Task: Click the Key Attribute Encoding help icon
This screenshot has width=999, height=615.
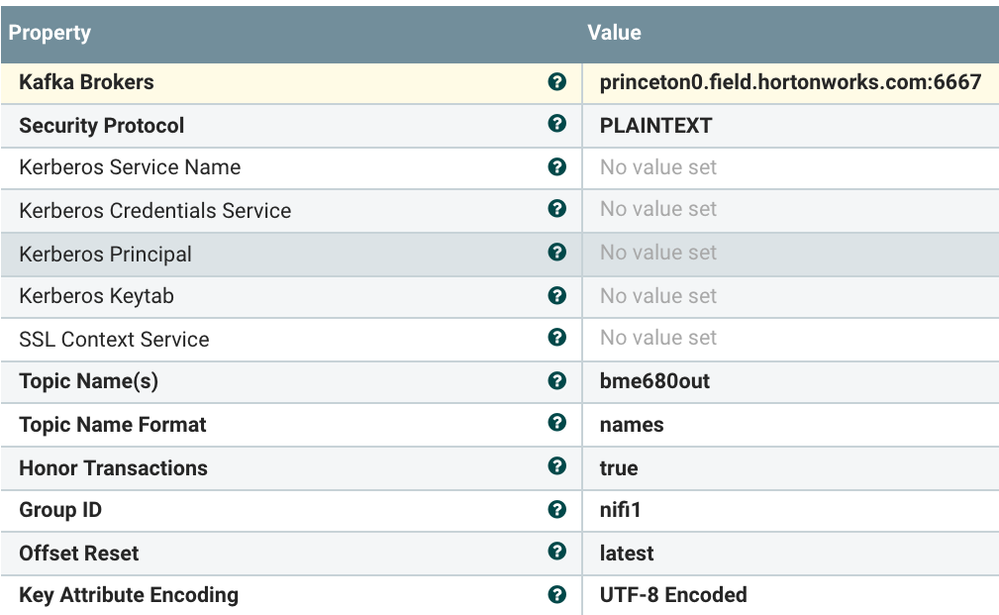Action: click(x=558, y=595)
